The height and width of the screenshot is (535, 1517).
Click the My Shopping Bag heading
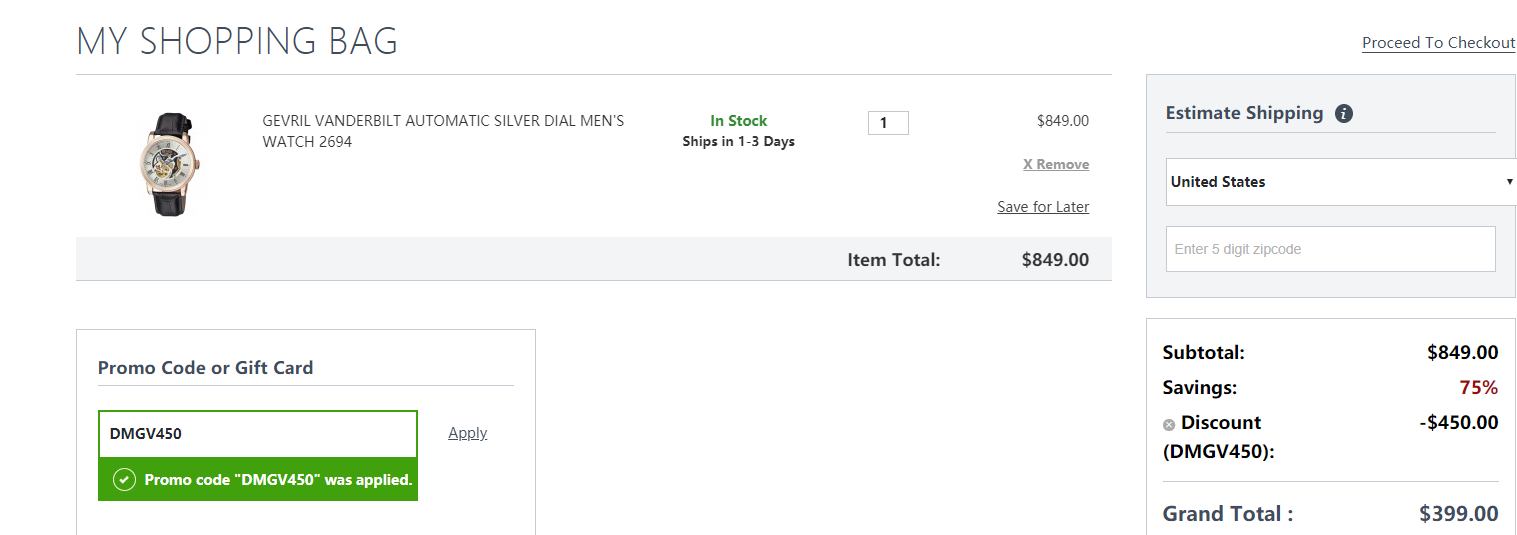(x=237, y=41)
